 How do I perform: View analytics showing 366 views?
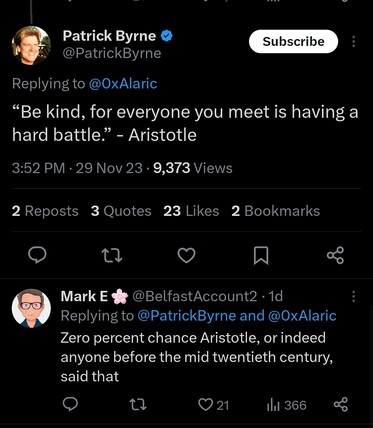pos(286,405)
